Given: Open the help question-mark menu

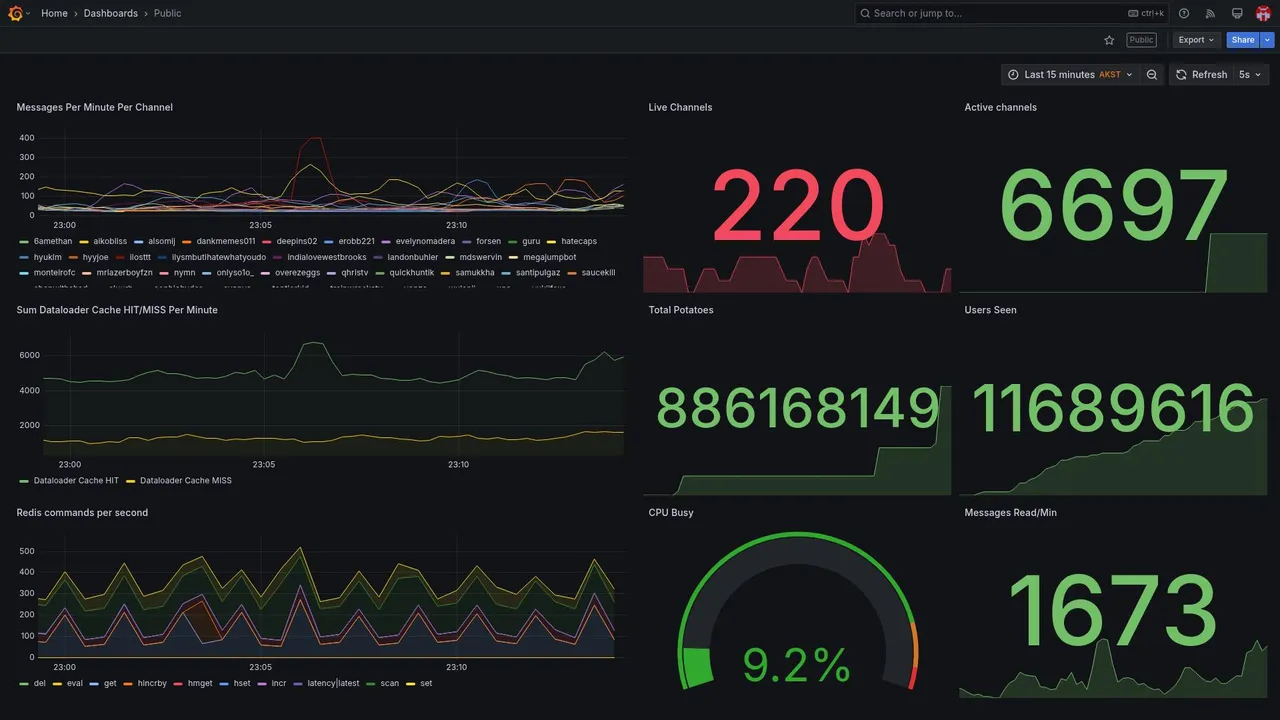Looking at the screenshot, I should [x=1184, y=13].
